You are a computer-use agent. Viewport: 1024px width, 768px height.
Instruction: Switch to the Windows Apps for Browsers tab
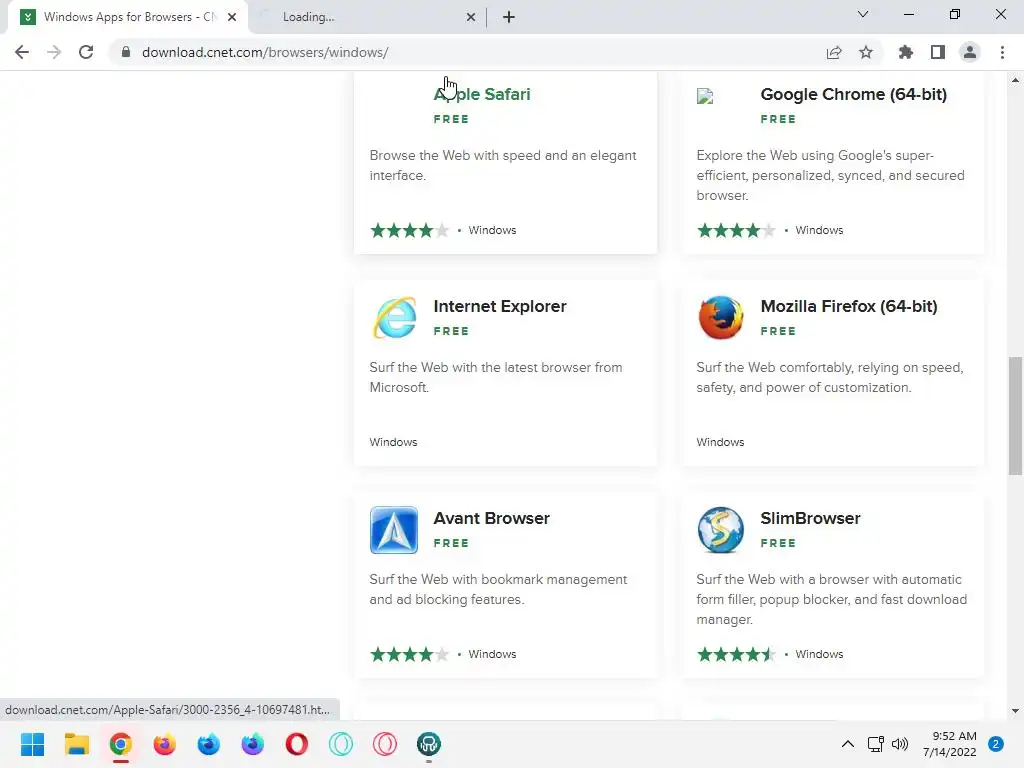pos(128,17)
